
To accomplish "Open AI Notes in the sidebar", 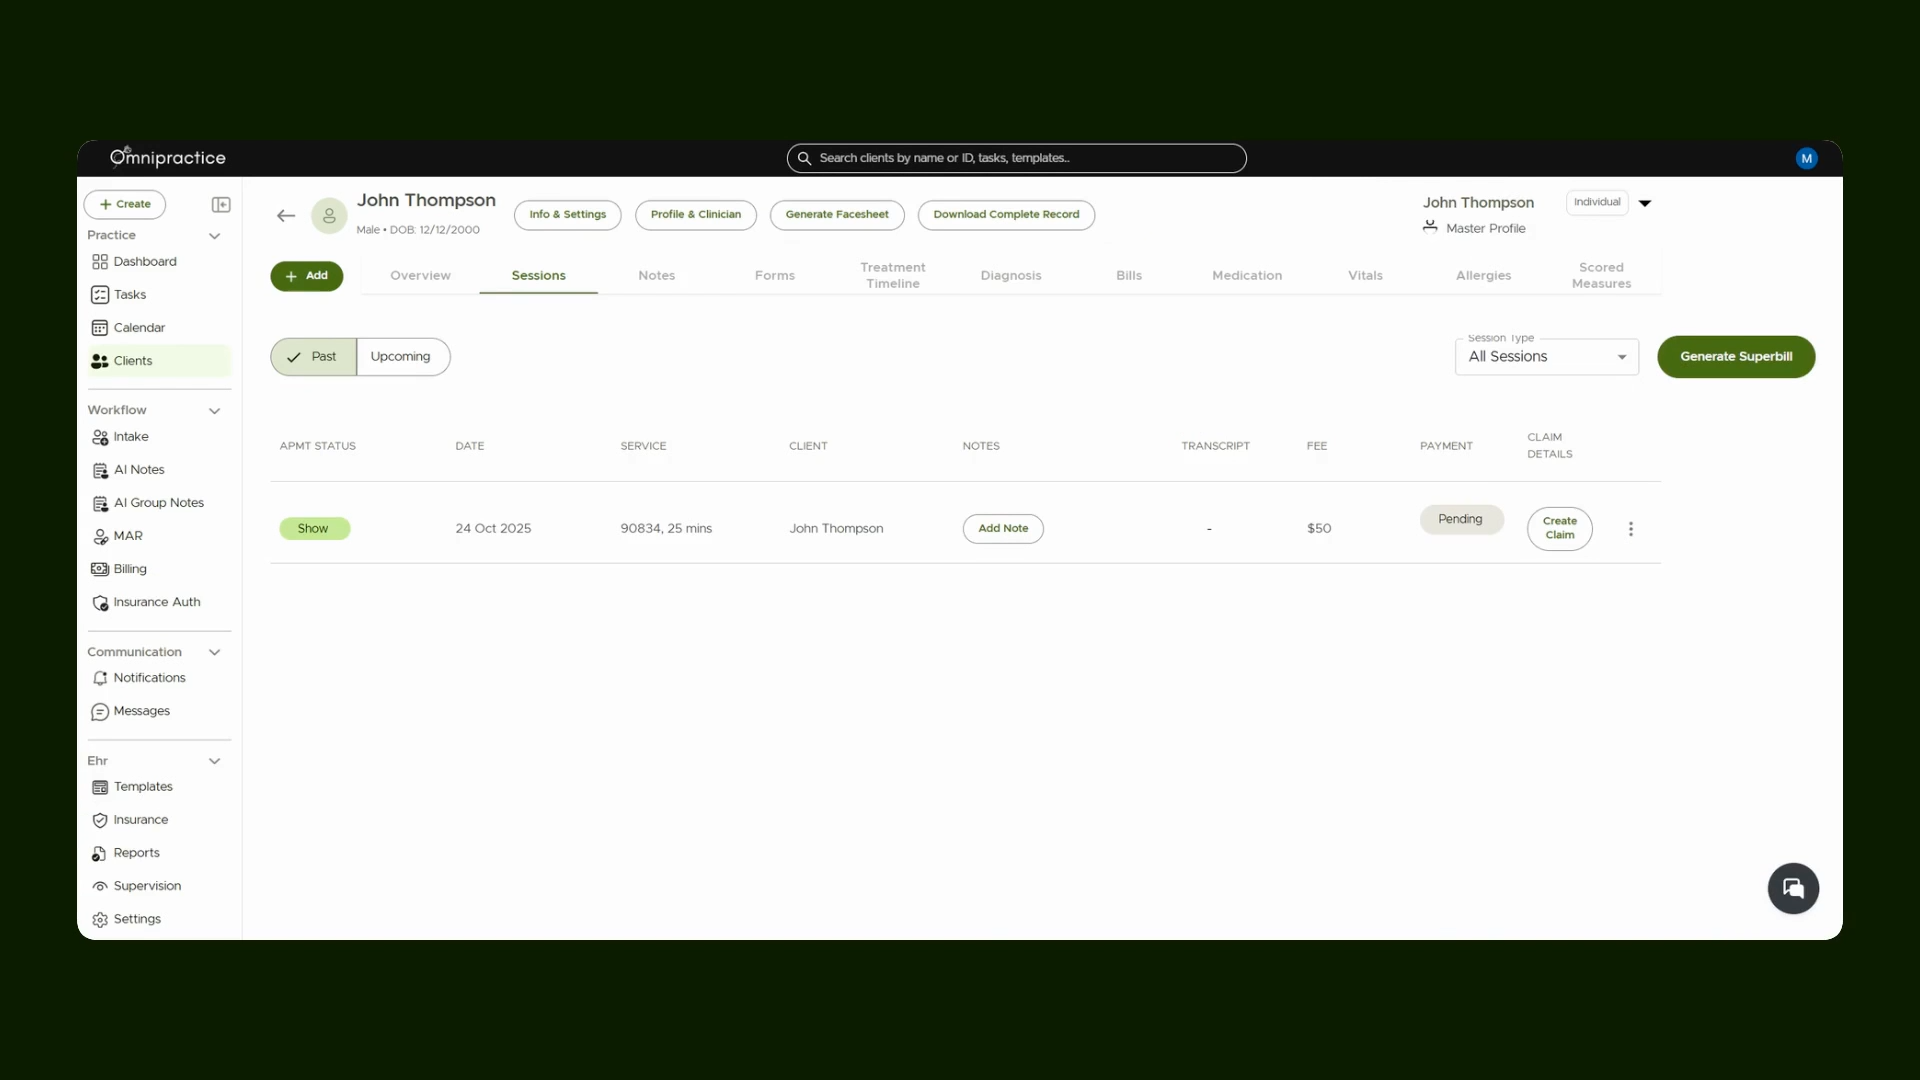I will click(x=139, y=470).
